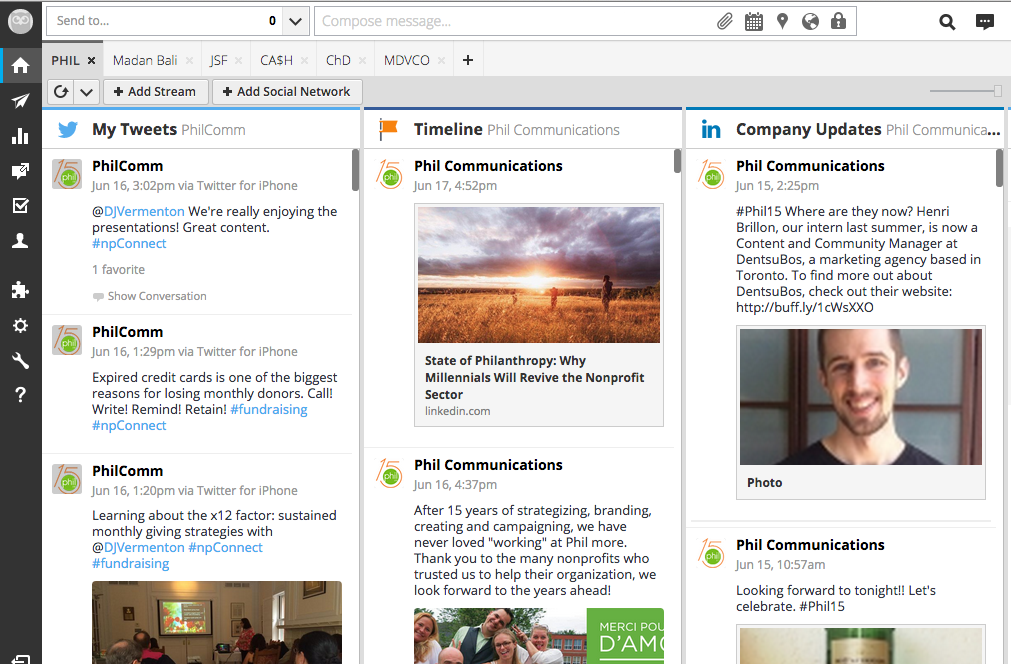Click the LinkedIn icon in Company Updates
This screenshot has height=664, width=1011.
coord(711,130)
